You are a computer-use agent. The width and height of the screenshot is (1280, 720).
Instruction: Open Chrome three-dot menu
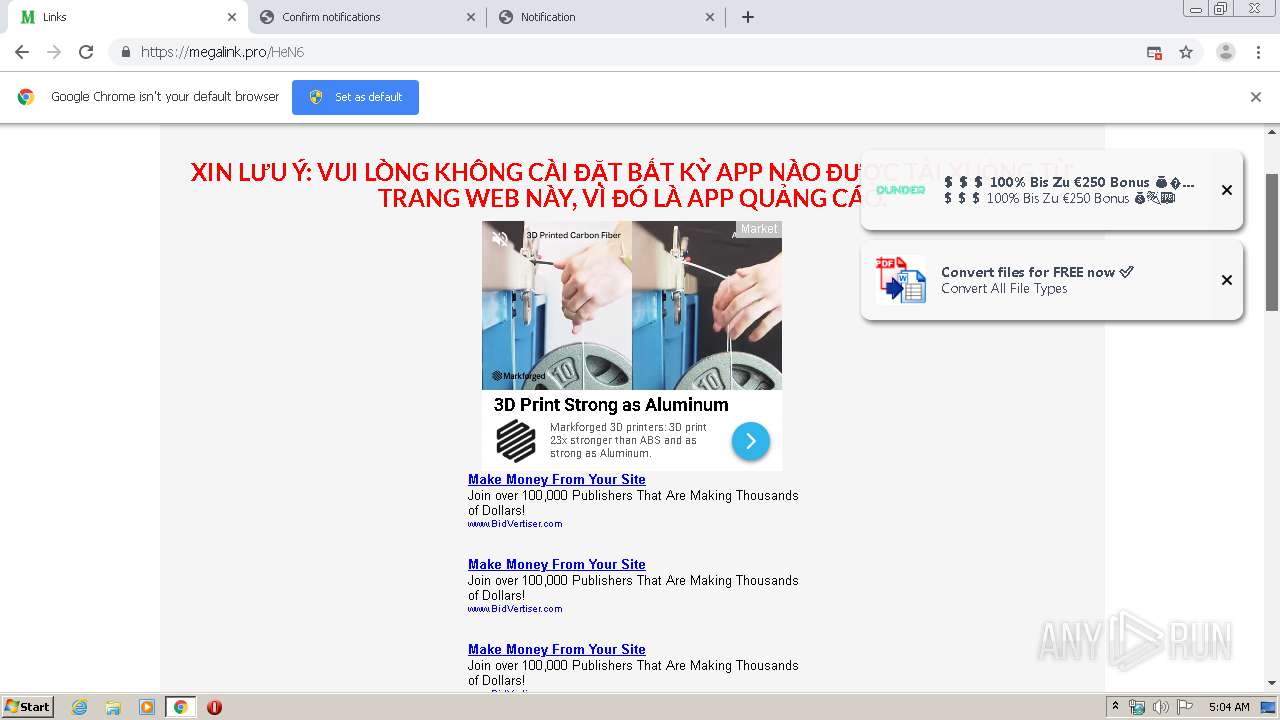click(1259, 52)
